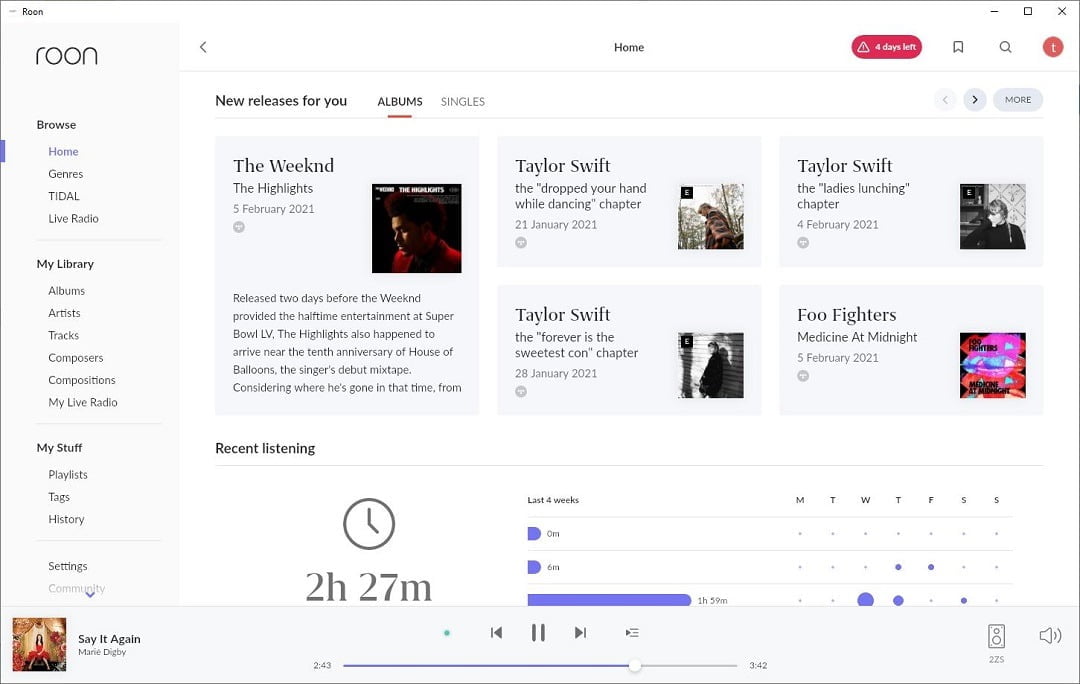This screenshot has width=1080, height=684.
Task: Open The Weeknd 'The Highlights' cover art
Action: (x=417, y=228)
